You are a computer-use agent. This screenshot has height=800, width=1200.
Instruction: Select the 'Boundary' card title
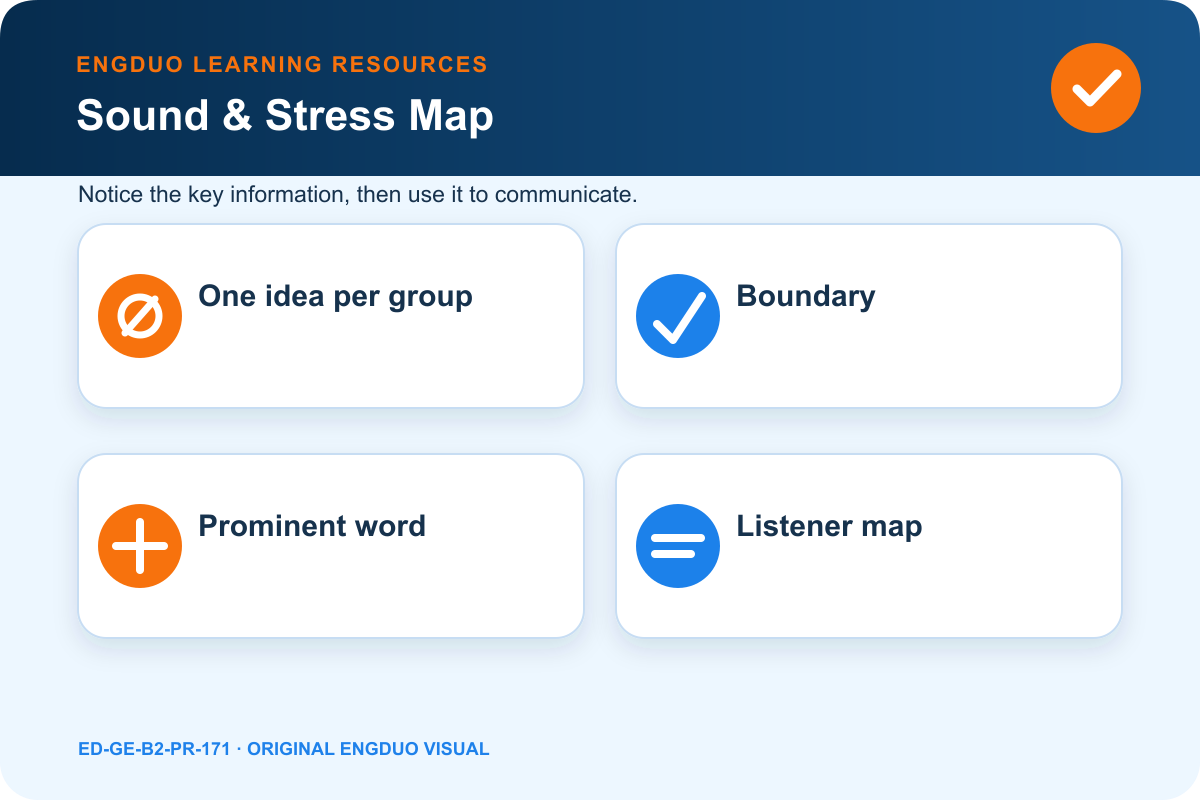806,296
